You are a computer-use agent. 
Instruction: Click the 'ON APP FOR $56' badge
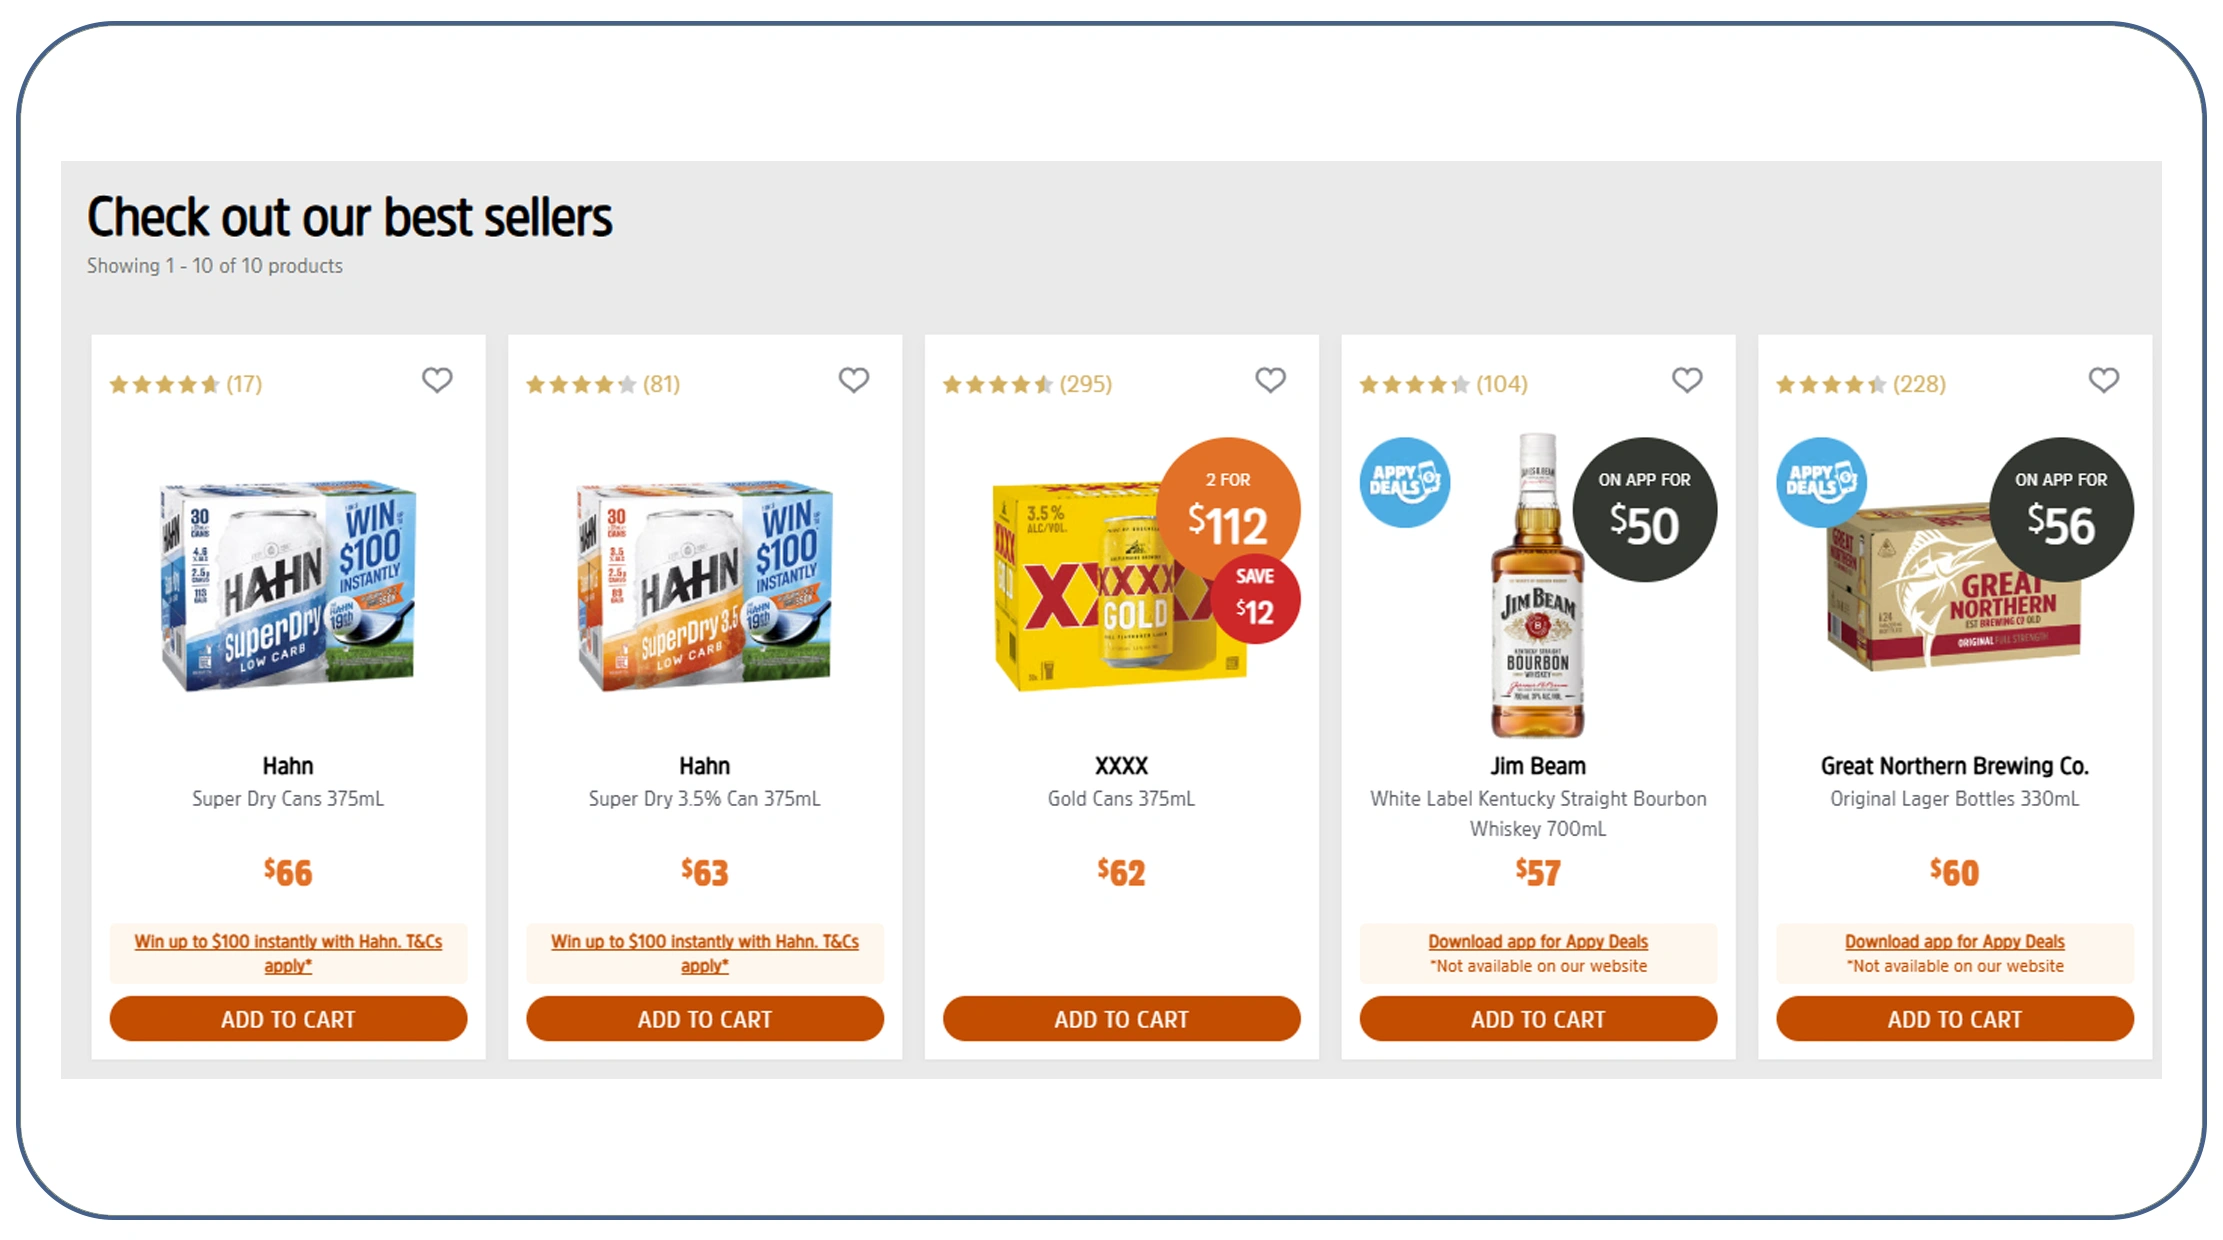tap(2060, 509)
